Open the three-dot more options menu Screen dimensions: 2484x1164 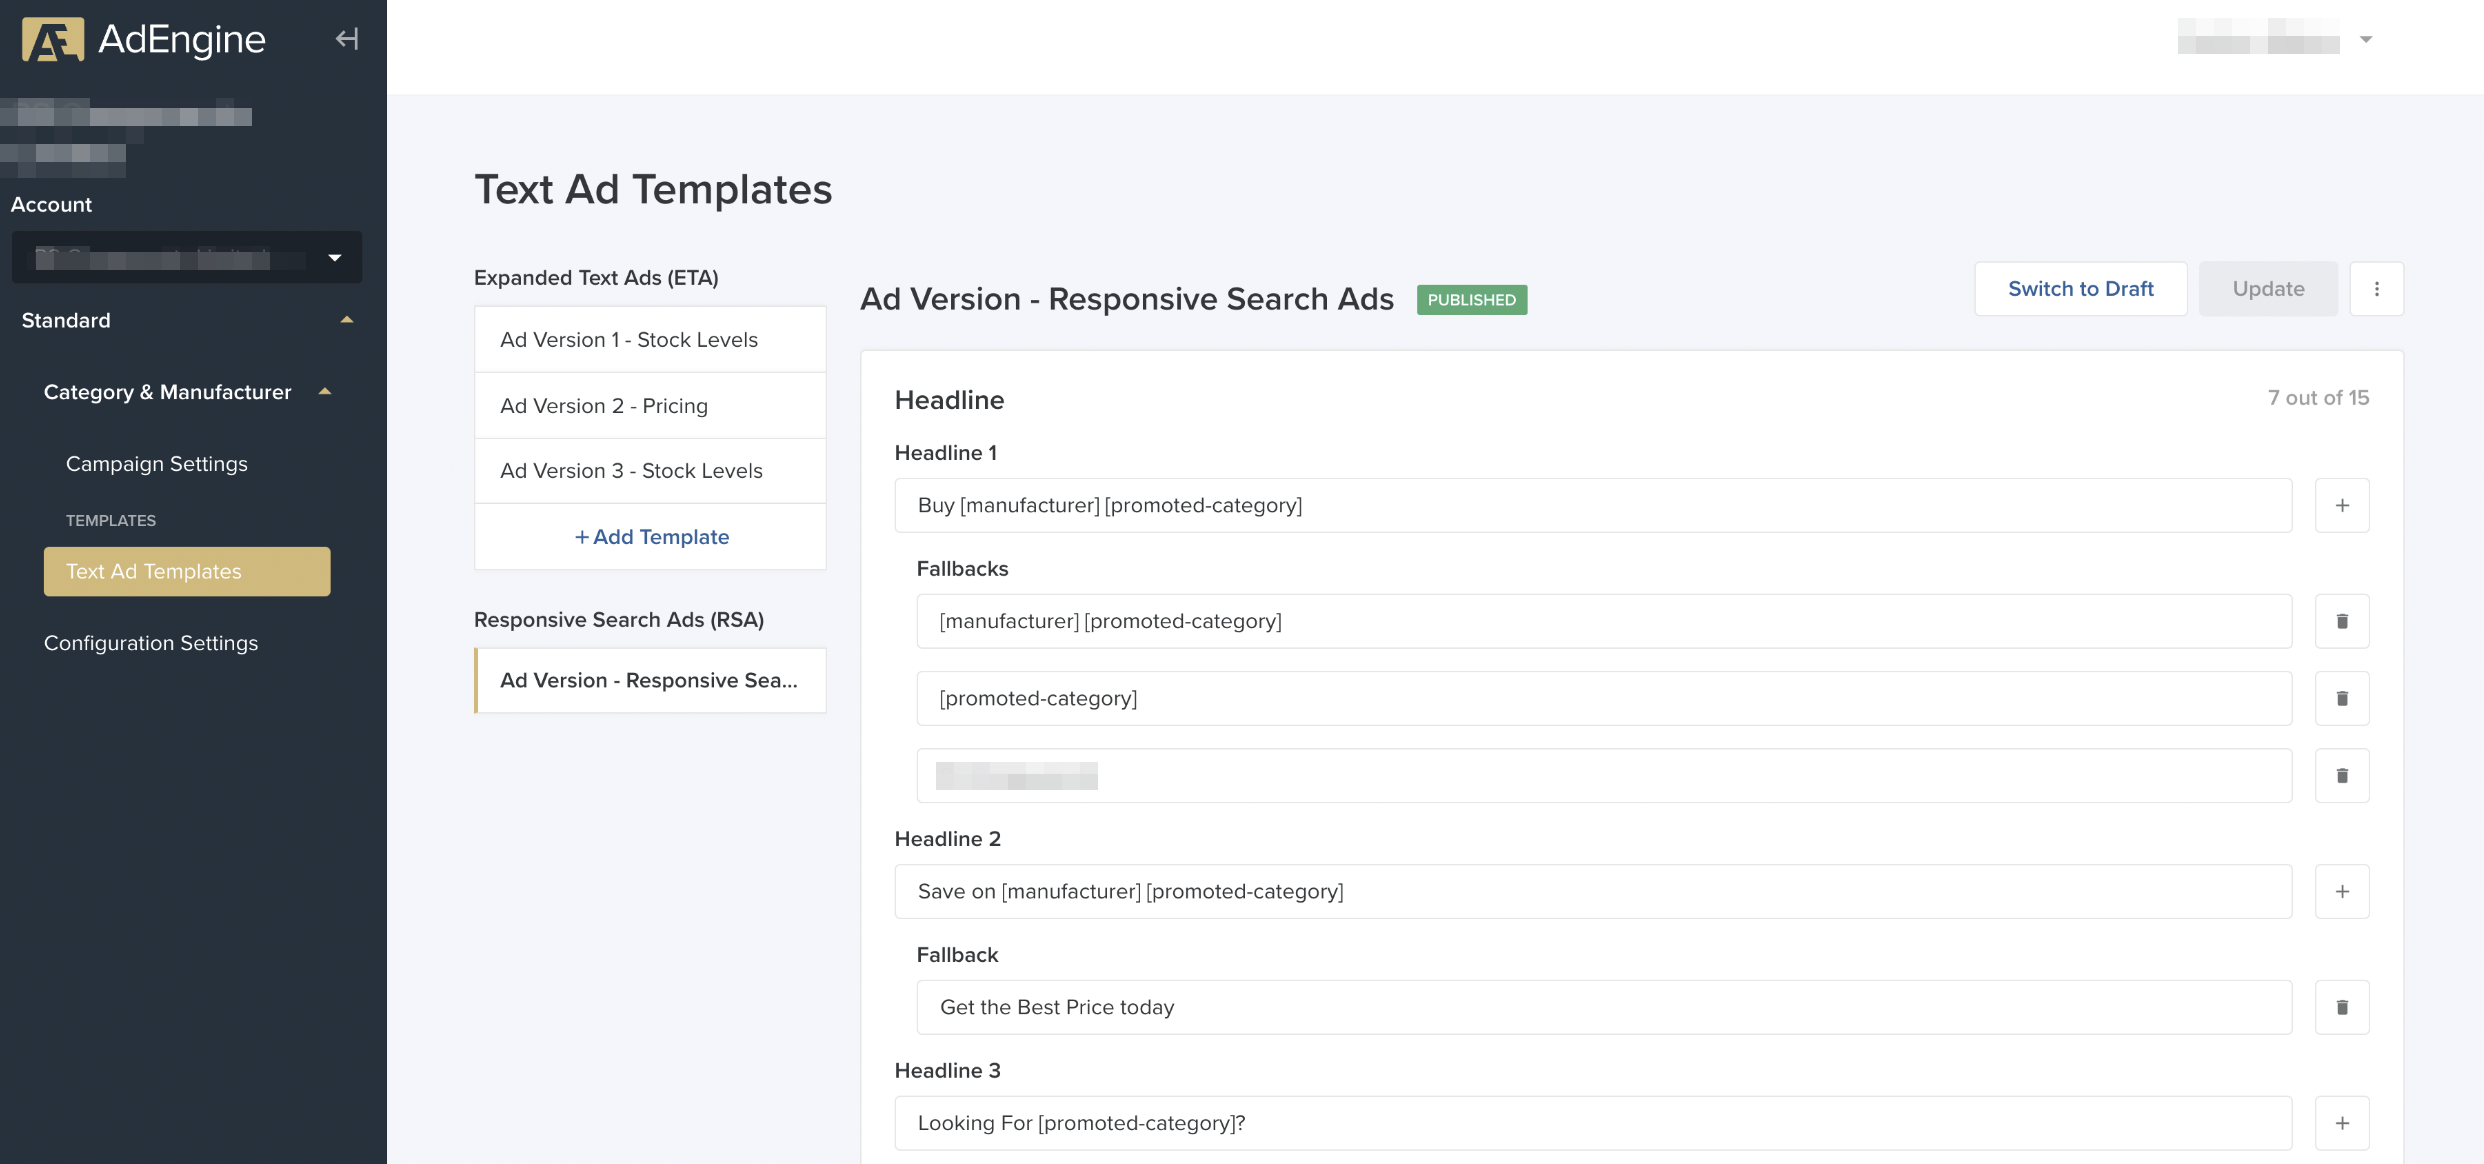(x=2376, y=289)
